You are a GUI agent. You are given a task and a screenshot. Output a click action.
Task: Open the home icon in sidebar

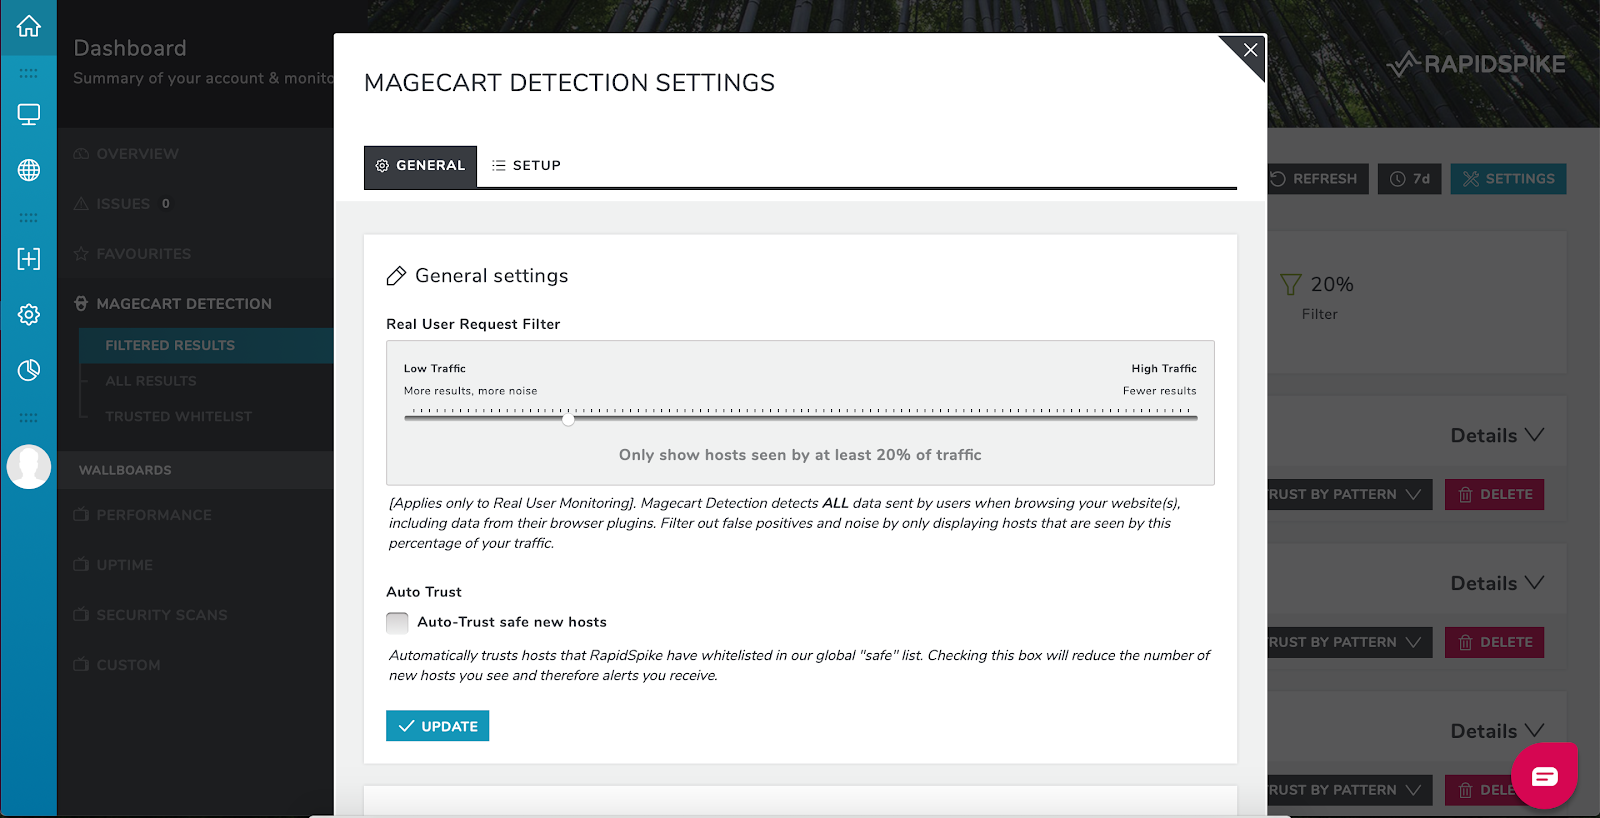point(29,27)
